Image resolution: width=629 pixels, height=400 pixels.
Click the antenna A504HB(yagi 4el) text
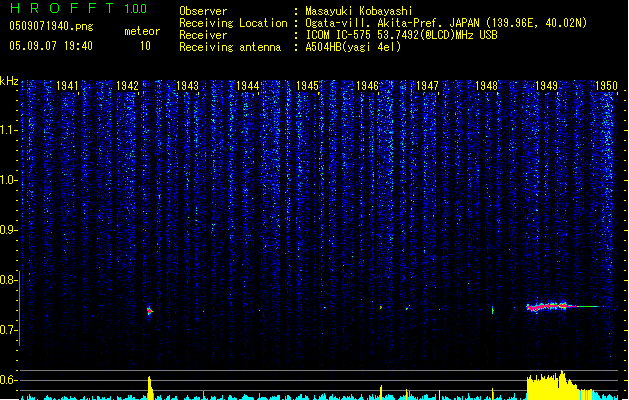point(353,47)
